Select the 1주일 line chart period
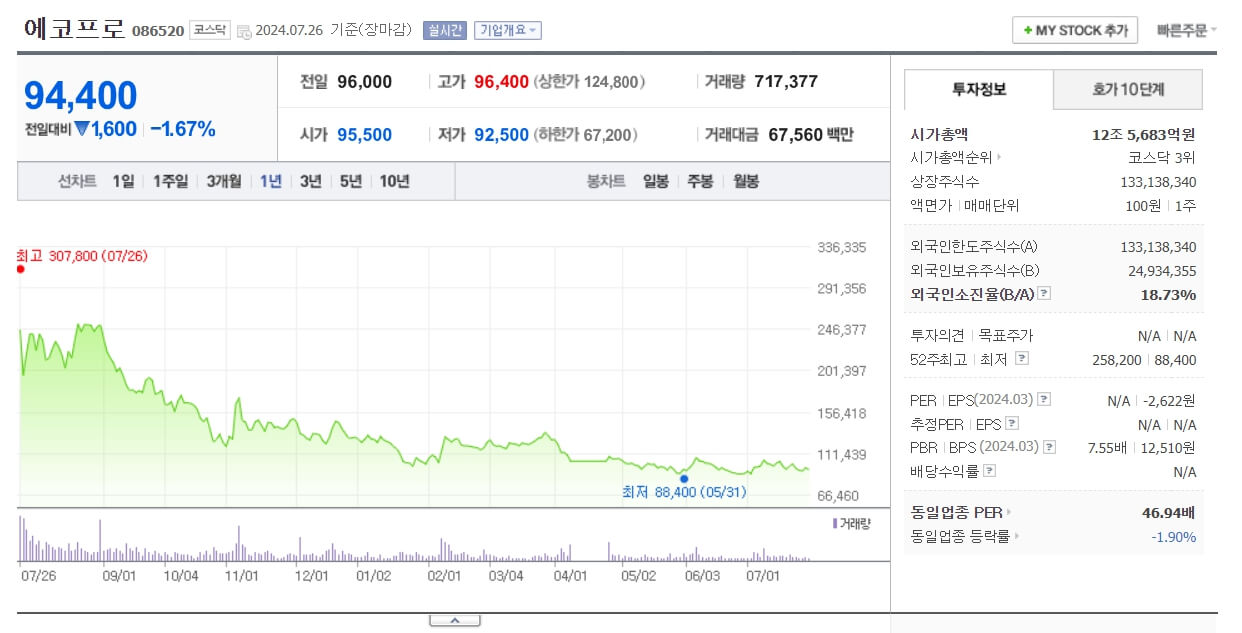The width and height of the screenshot is (1242, 633). (170, 181)
